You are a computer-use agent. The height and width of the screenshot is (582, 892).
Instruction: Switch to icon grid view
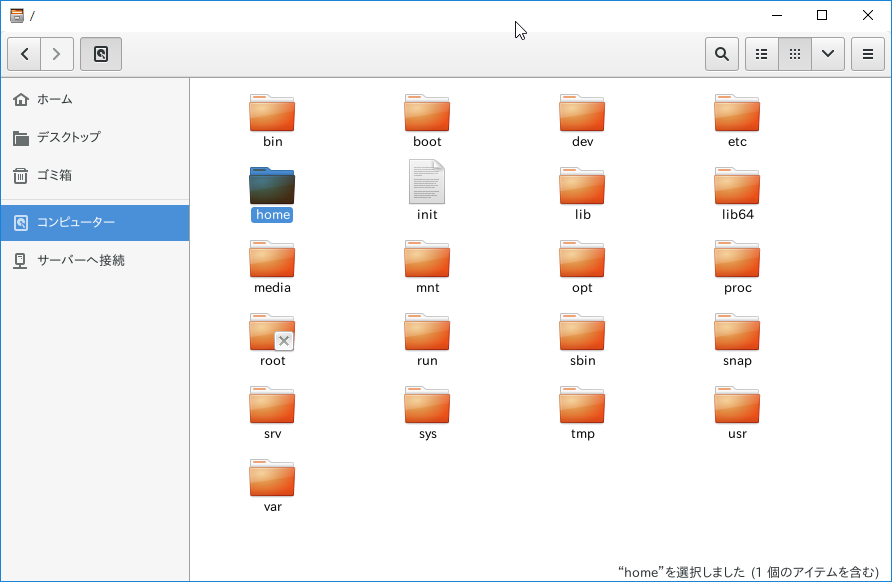pos(795,54)
